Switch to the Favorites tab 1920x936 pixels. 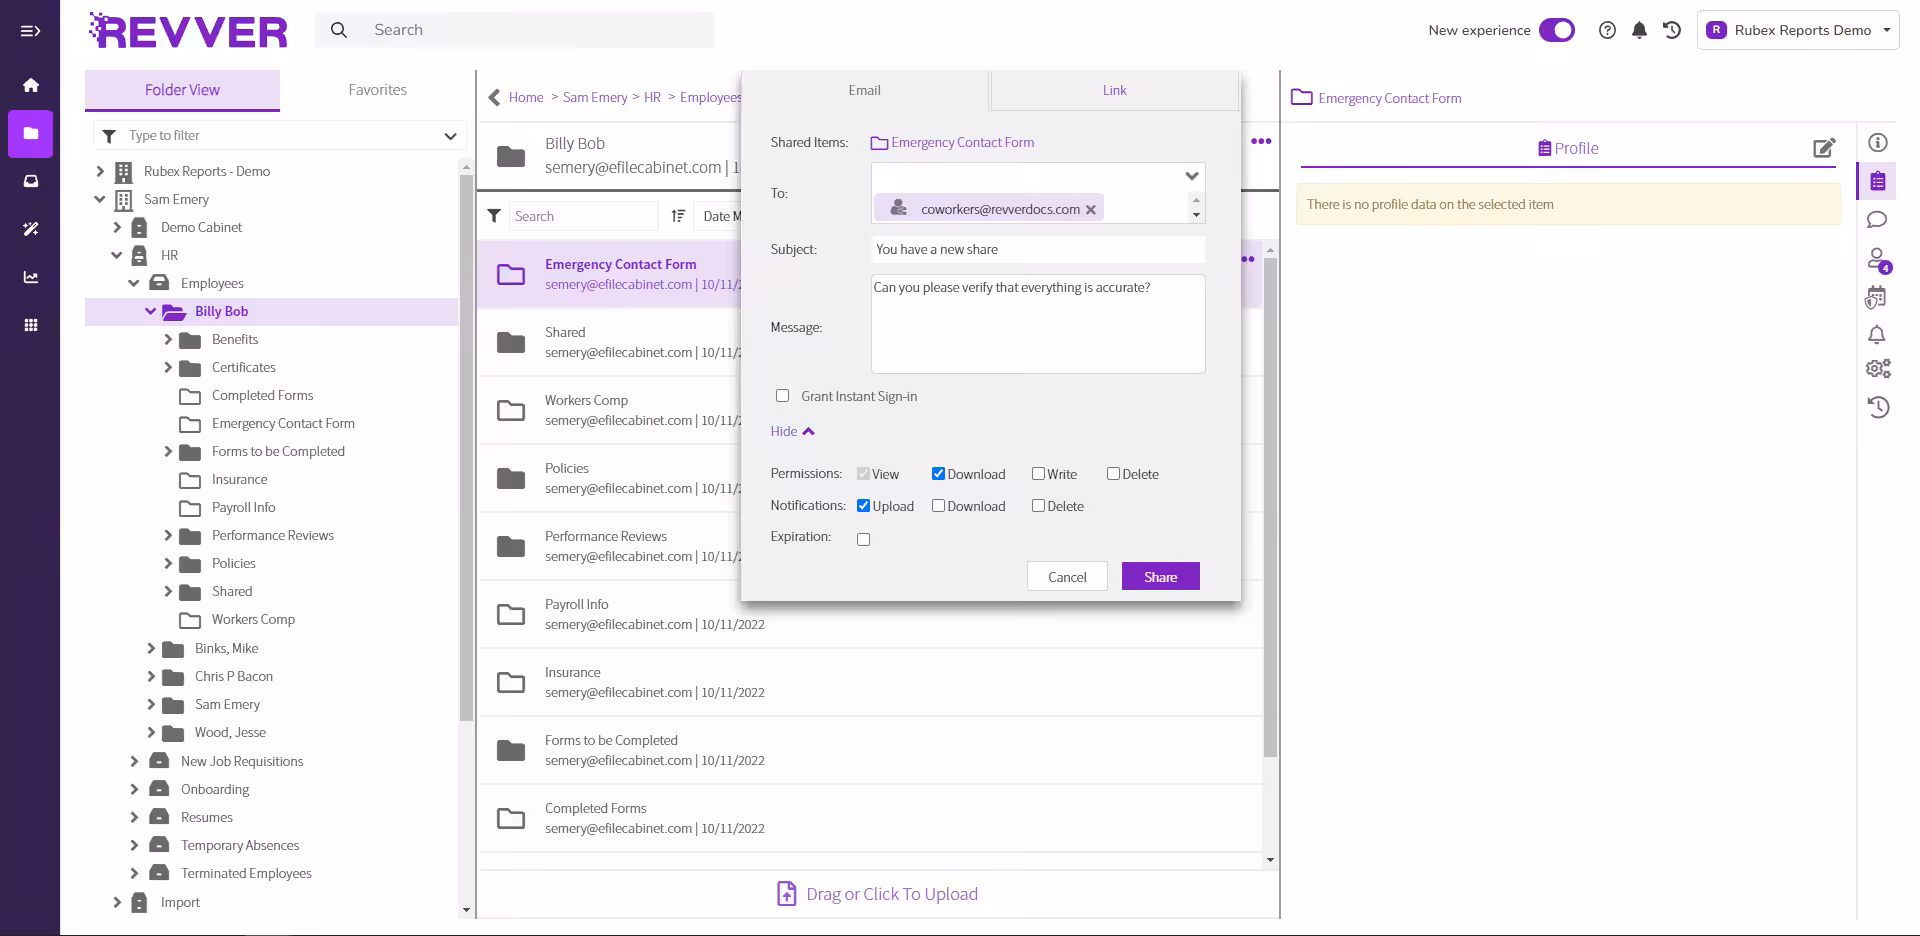pos(378,90)
